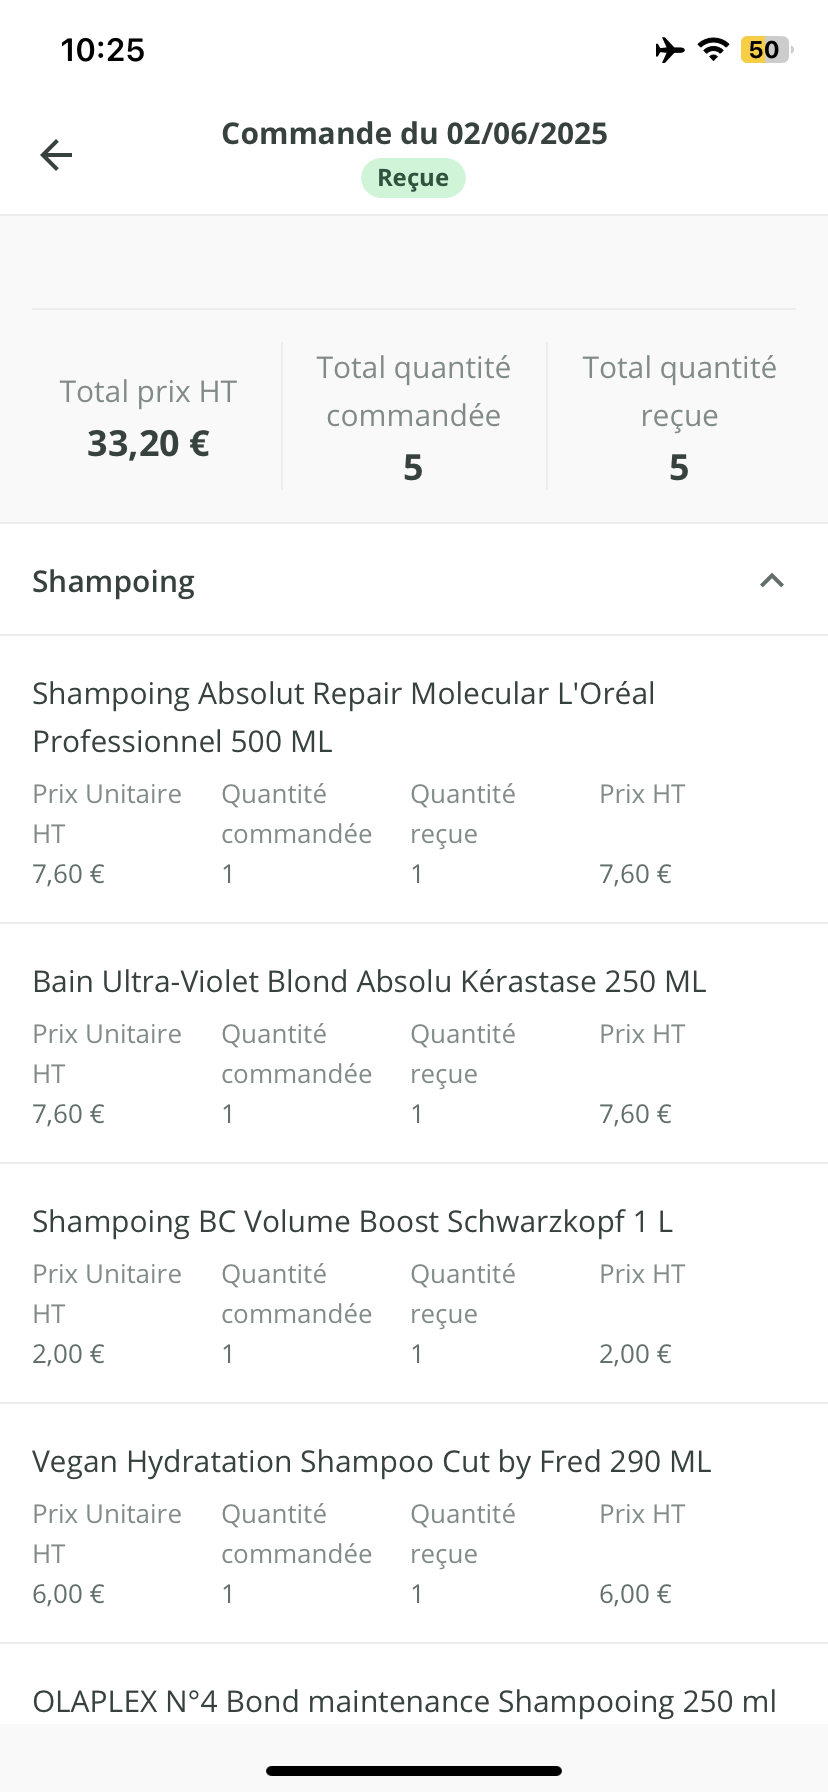
Task: Select Vegan Hydratation Shampoo Cut by Fred
Action: tap(371, 1461)
